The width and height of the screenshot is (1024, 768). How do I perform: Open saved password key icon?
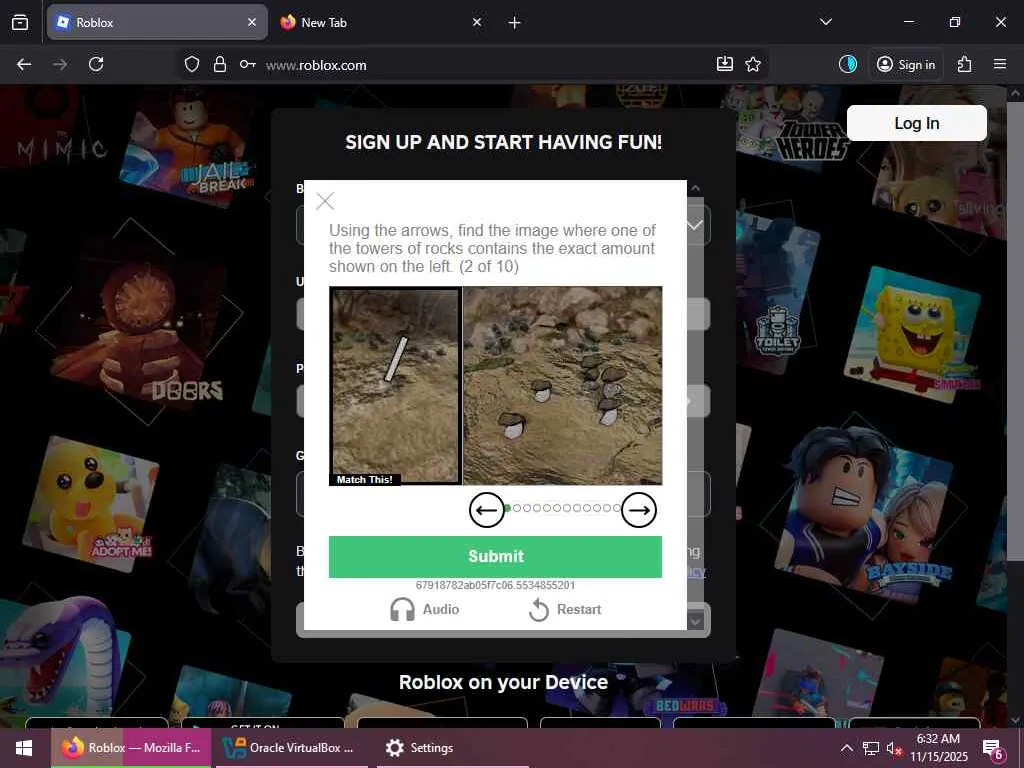(248, 64)
